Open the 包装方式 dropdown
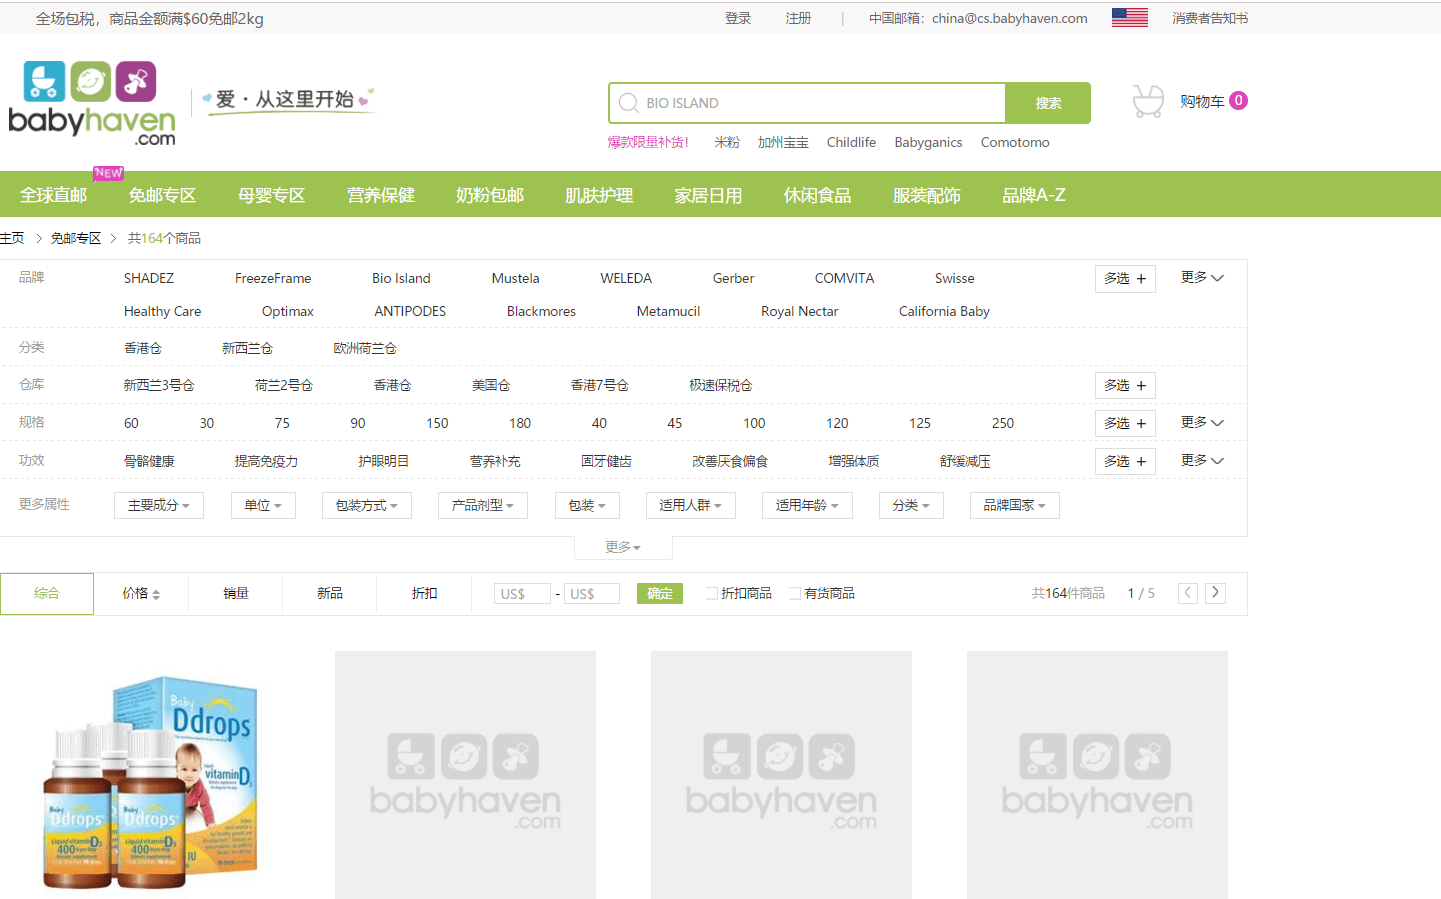1441x899 pixels. pos(367,505)
